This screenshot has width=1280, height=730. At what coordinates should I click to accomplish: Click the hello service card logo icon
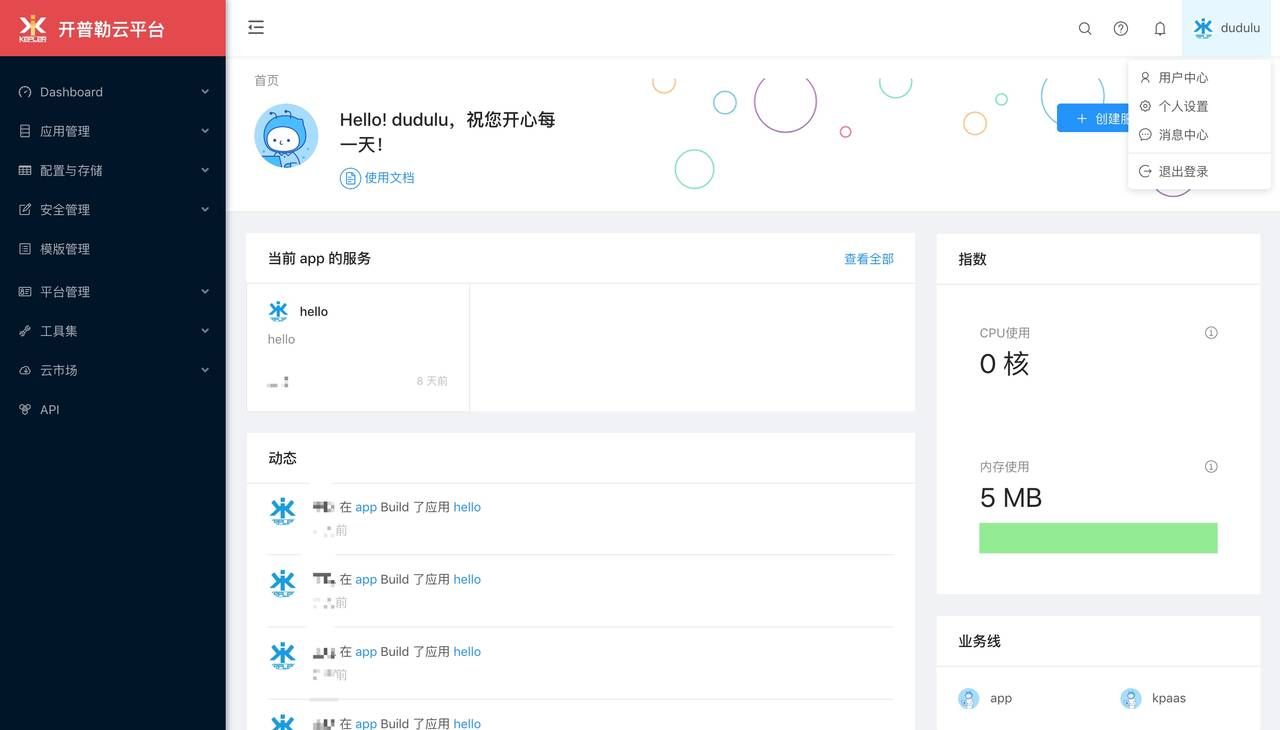tap(278, 311)
